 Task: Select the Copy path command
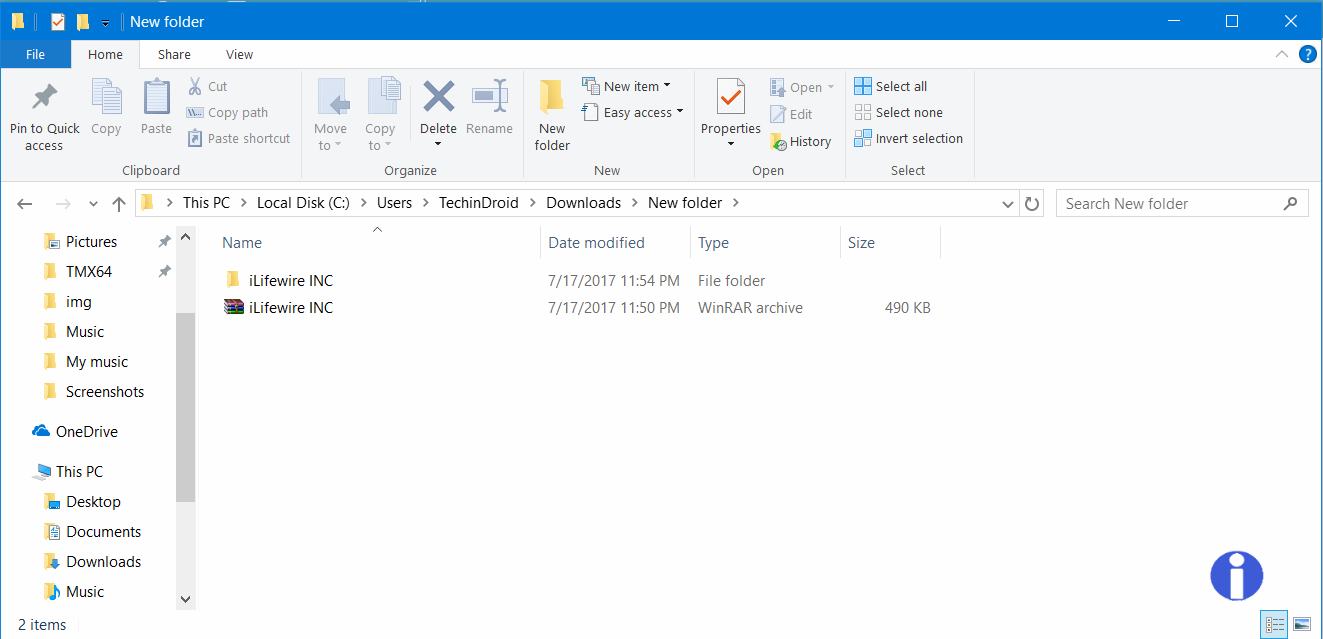tap(227, 112)
